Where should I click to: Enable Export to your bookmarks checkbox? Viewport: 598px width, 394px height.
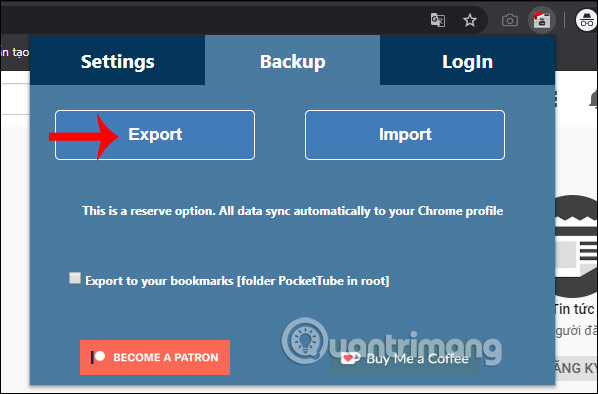point(75,278)
